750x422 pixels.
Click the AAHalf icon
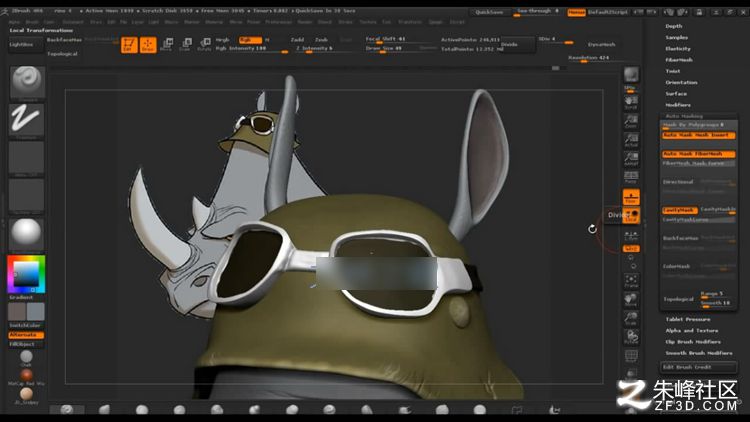pyautogui.click(x=631, y=159)
